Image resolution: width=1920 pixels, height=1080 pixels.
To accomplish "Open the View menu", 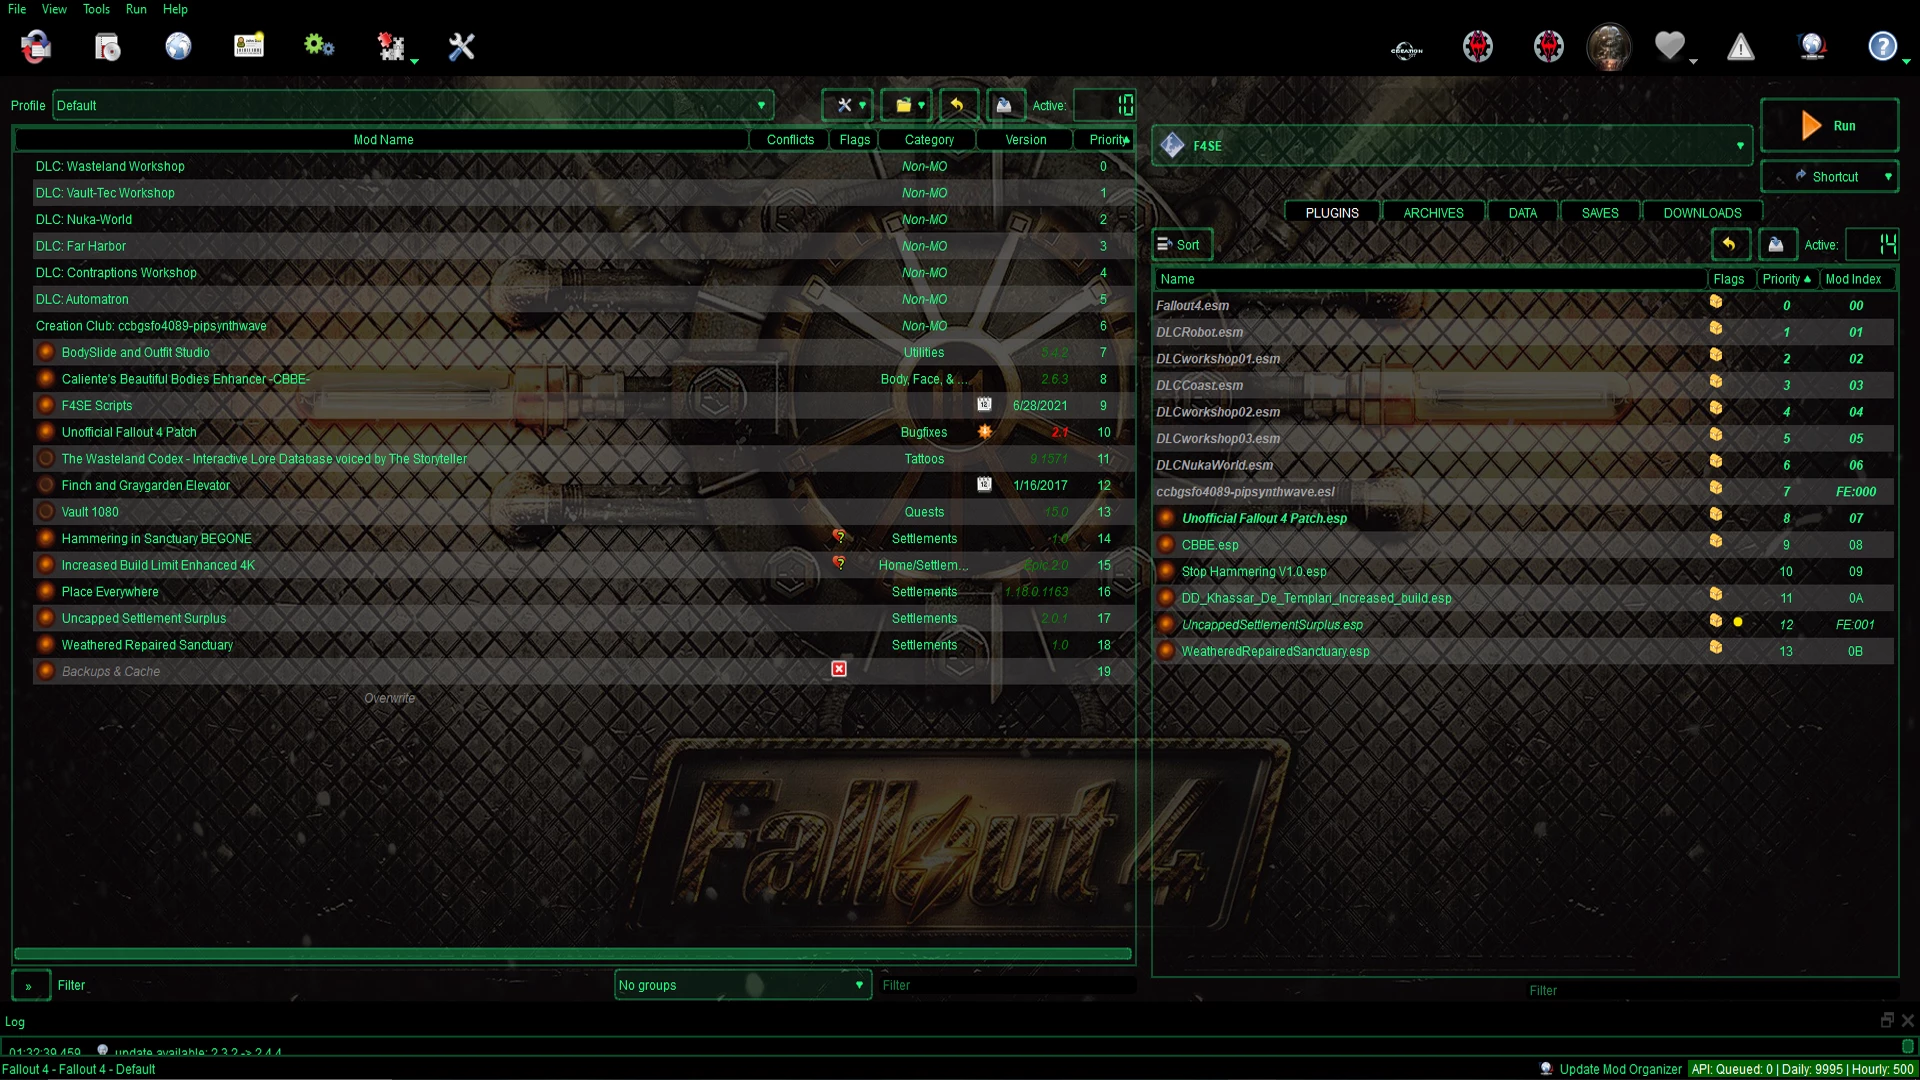I will (54, 9).
